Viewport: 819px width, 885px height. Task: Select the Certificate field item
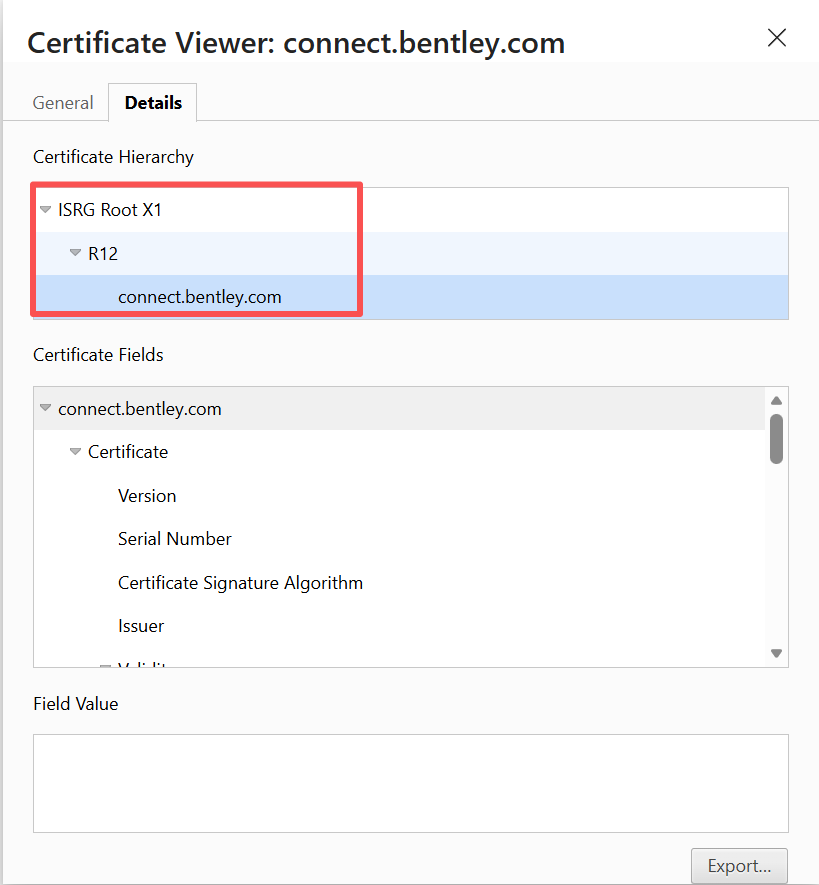pos(128,452)
